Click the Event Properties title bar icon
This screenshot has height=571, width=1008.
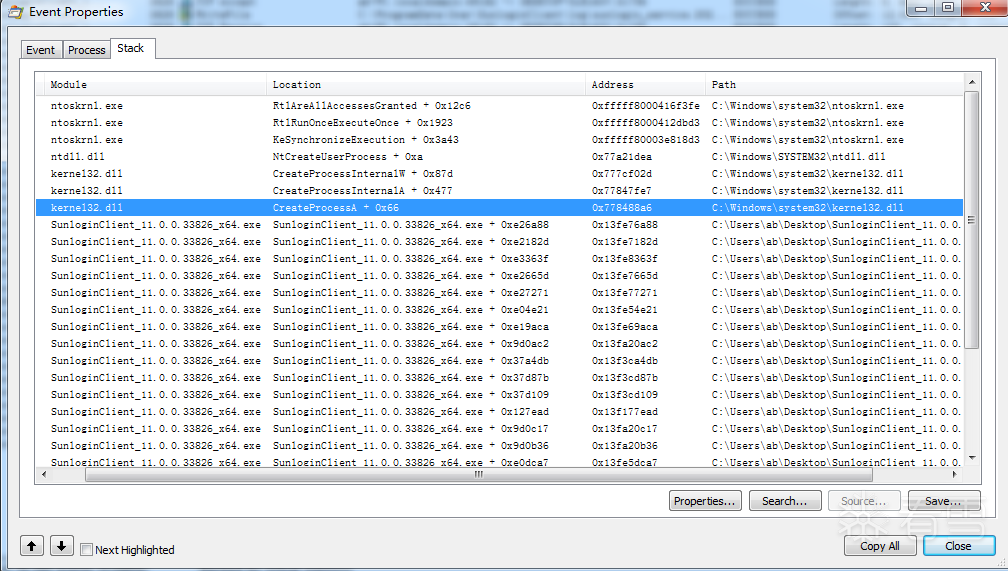click(x=15, y=12)
